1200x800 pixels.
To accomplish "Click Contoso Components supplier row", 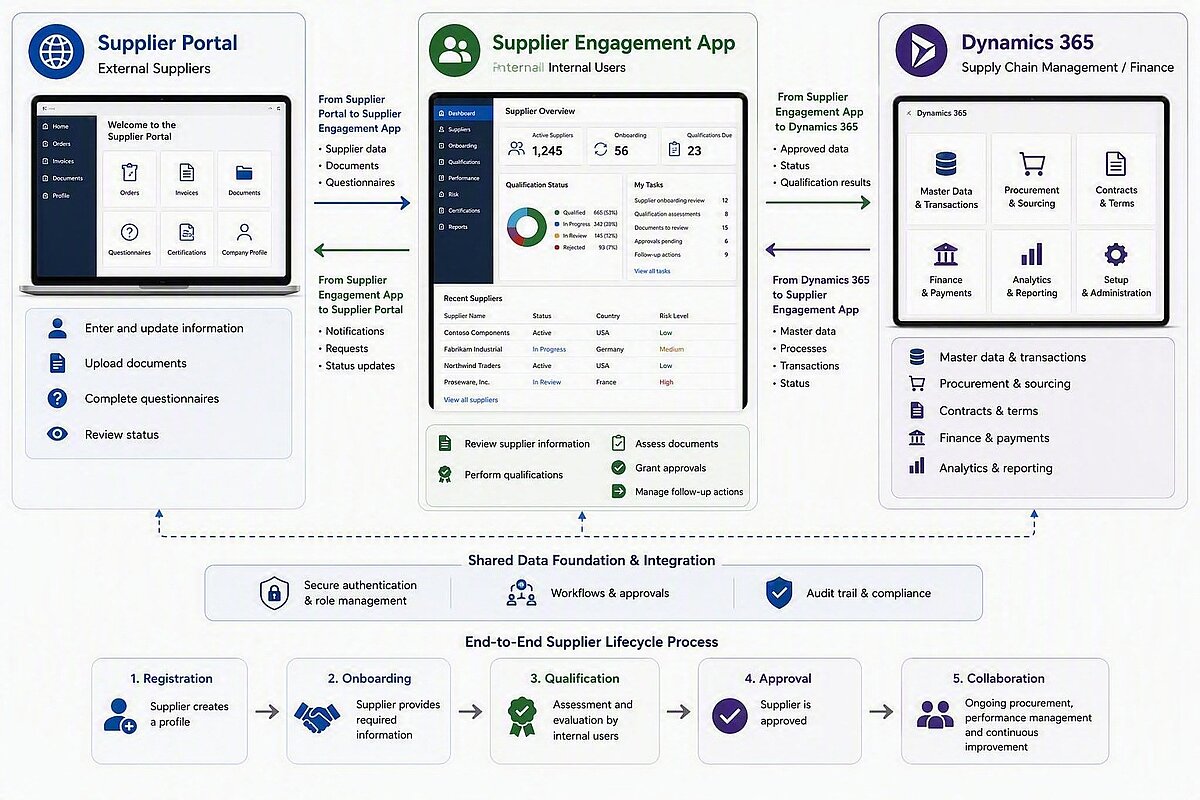I will [590, 333].
